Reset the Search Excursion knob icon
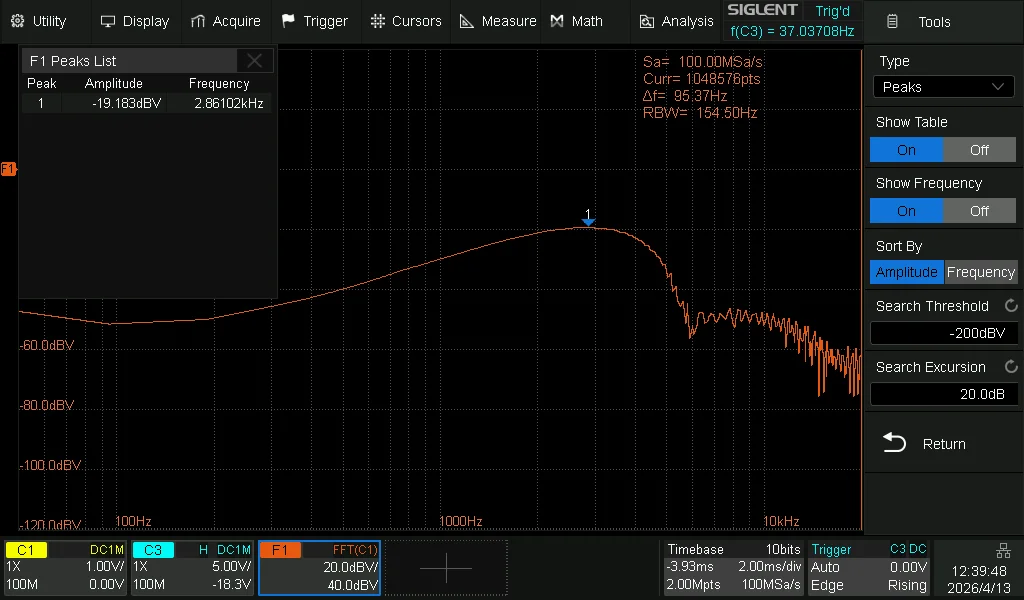Screen dimensions: 1024x600 pyautogui.click(x=1010, y=367)
